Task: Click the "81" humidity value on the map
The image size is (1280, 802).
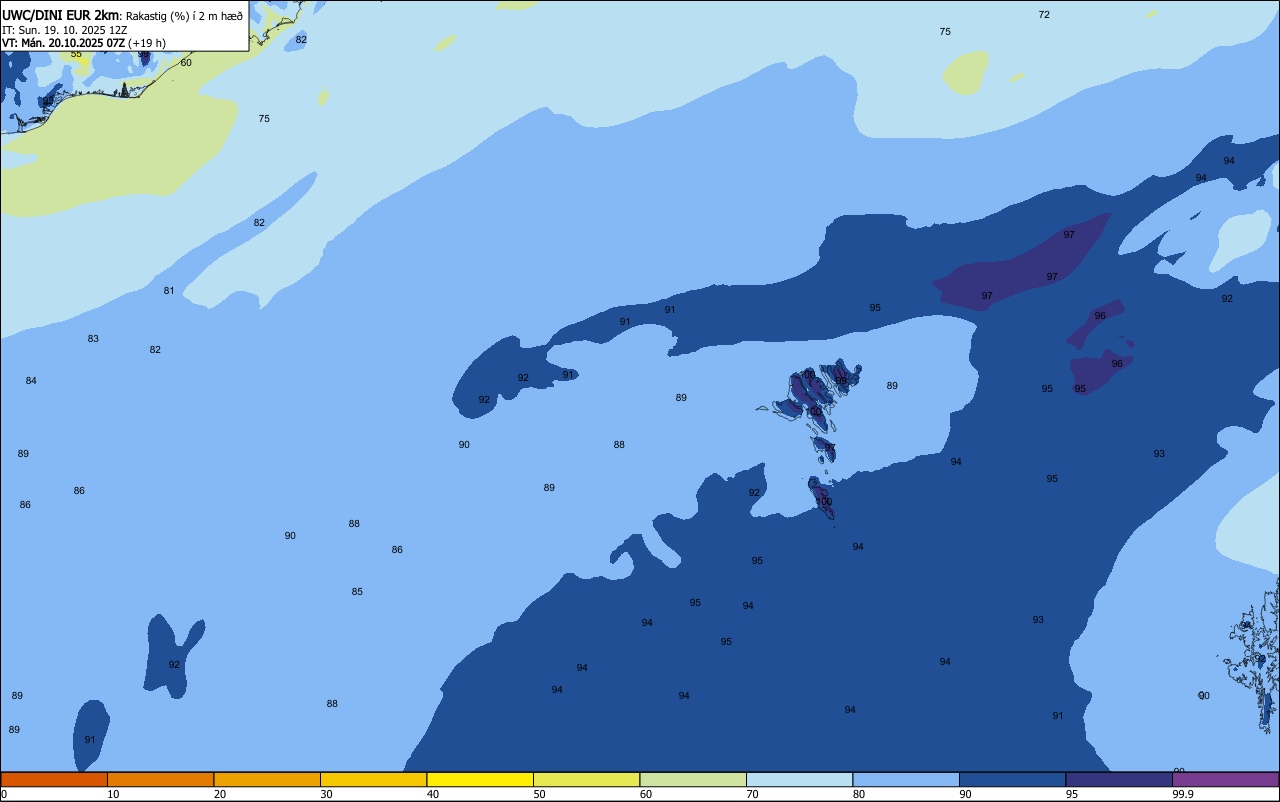Action: [x=169, y=291]
